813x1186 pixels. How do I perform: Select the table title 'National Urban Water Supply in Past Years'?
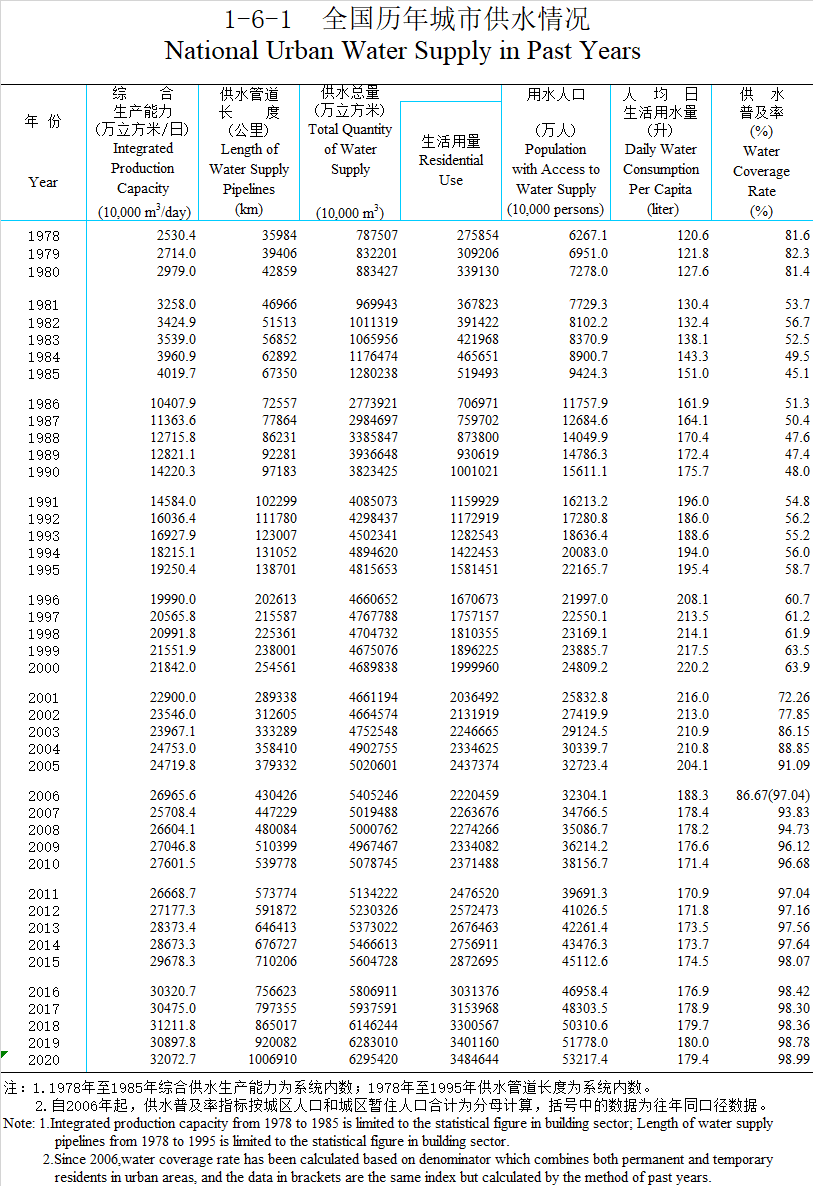(402, 51)
